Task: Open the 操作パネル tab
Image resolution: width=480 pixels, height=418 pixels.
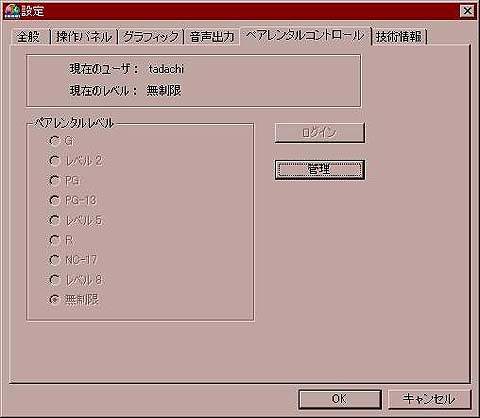Action: pos(84,36)
